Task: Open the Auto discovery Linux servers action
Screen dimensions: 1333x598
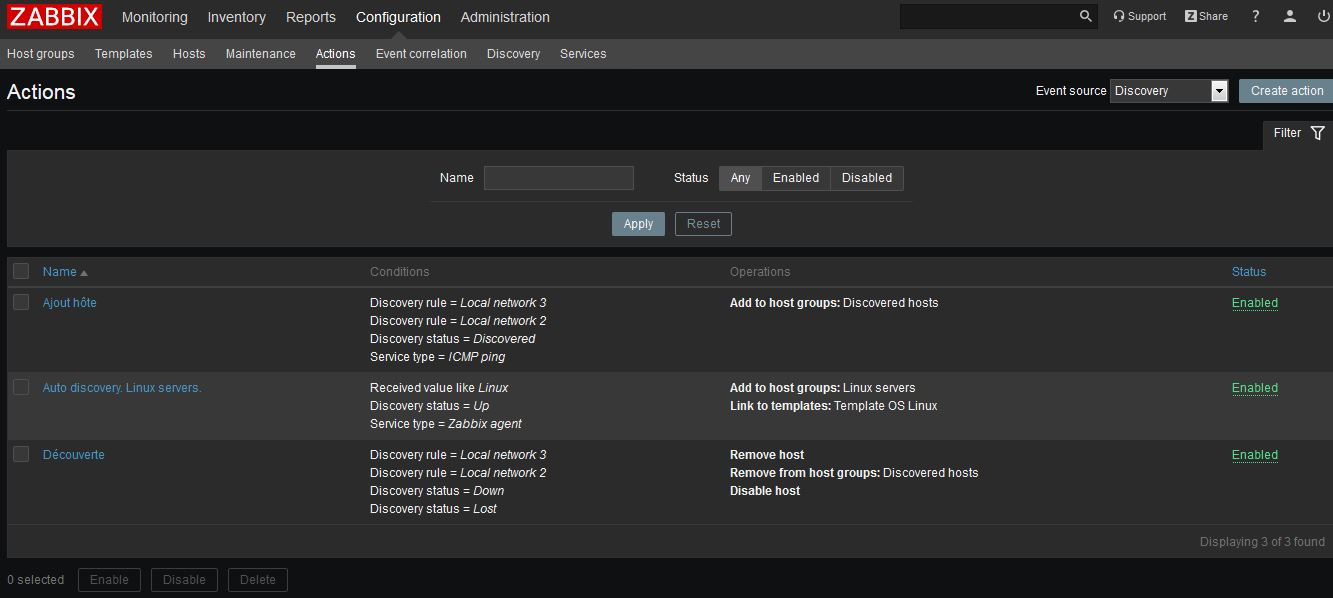Action: click(121, 387)
